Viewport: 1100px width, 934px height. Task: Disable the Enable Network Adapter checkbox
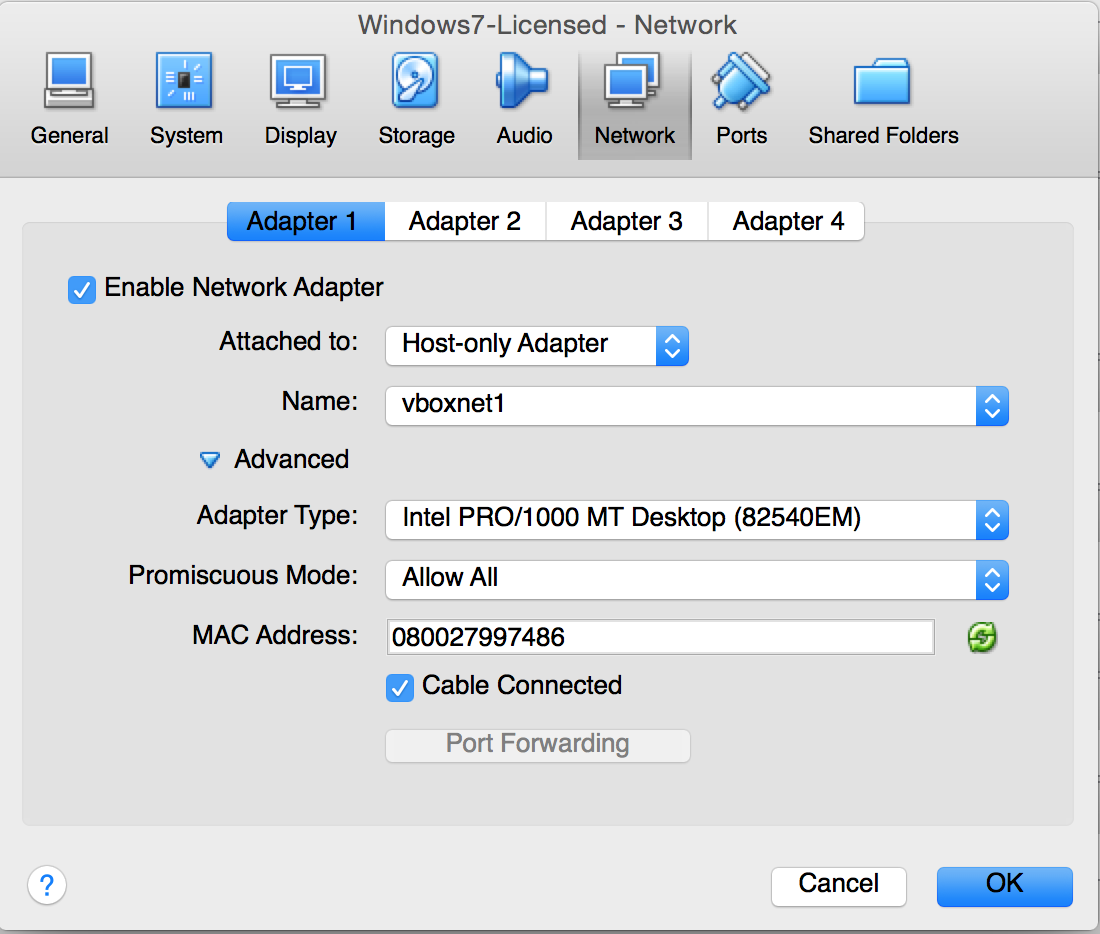coord(81,289)
